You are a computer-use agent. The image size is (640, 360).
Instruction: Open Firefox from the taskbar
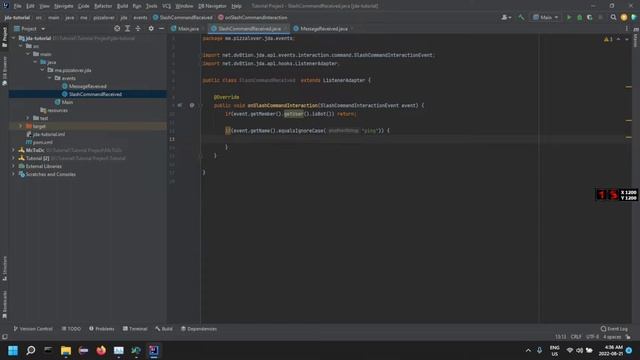(x=101, y=350)
